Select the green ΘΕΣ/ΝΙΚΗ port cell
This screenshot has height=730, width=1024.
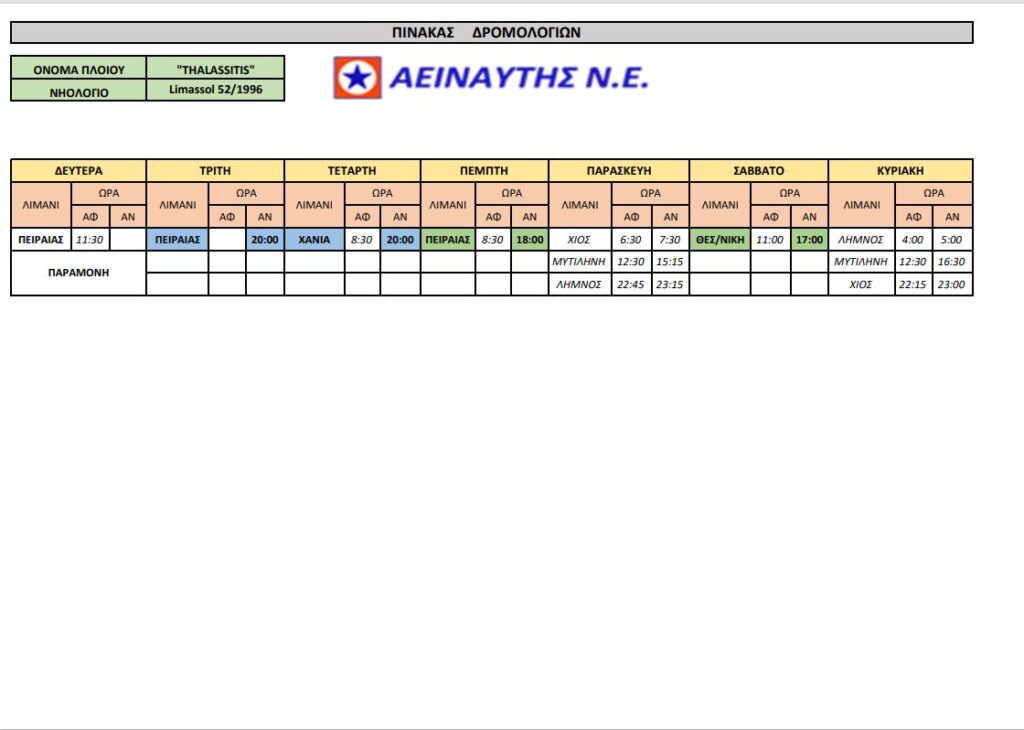(720, 240)
